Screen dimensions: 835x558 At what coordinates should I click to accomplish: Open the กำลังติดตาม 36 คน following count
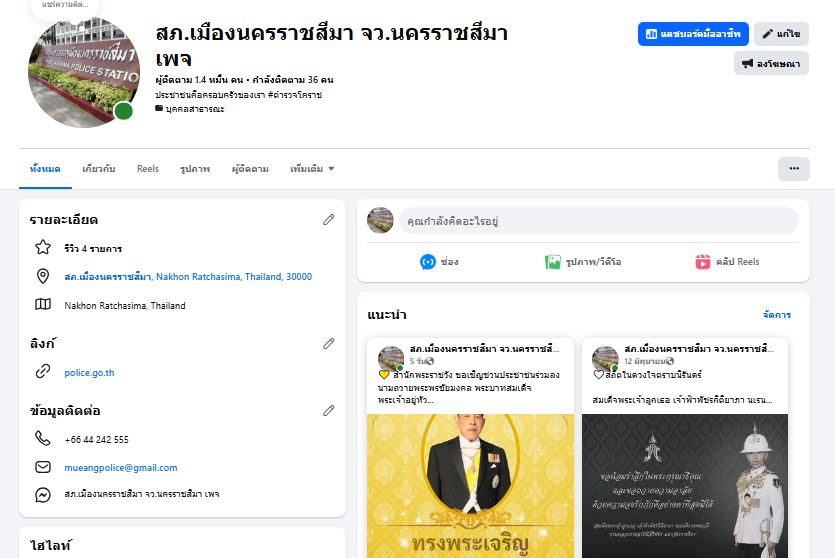[293, 80]
